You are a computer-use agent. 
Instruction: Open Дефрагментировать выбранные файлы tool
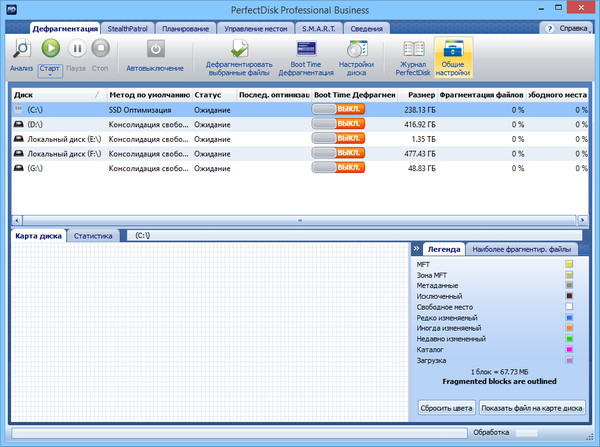[x=238, y=48]
